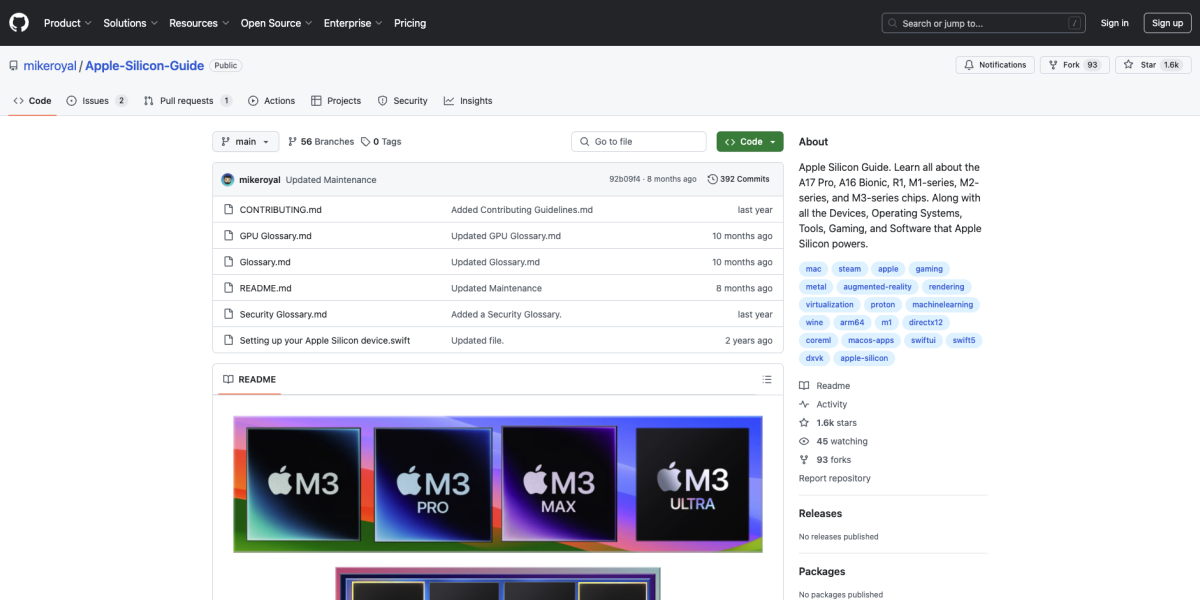Switch to the Issues tab
The width and height of the screenshot is (1200, 600).
pos(96,101)
